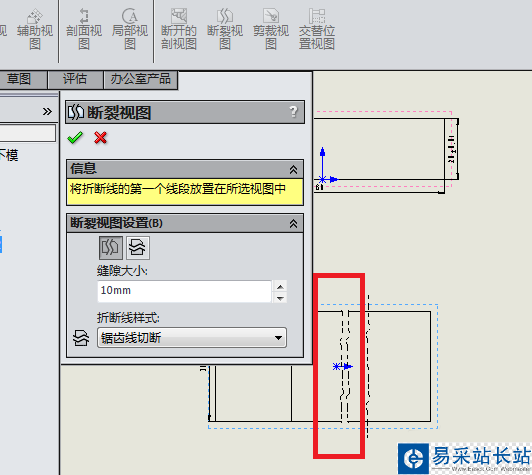
Task: Expand the panel with the double-arrow chevron
Action: 47,111
